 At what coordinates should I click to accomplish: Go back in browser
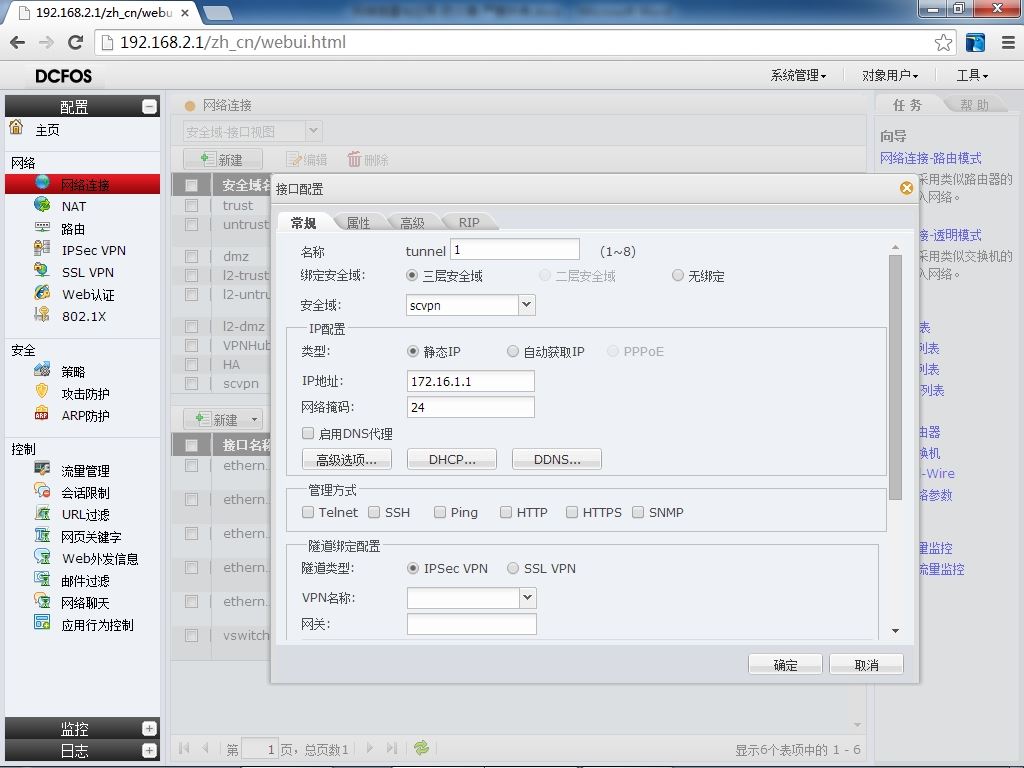[x=18, y=42]
